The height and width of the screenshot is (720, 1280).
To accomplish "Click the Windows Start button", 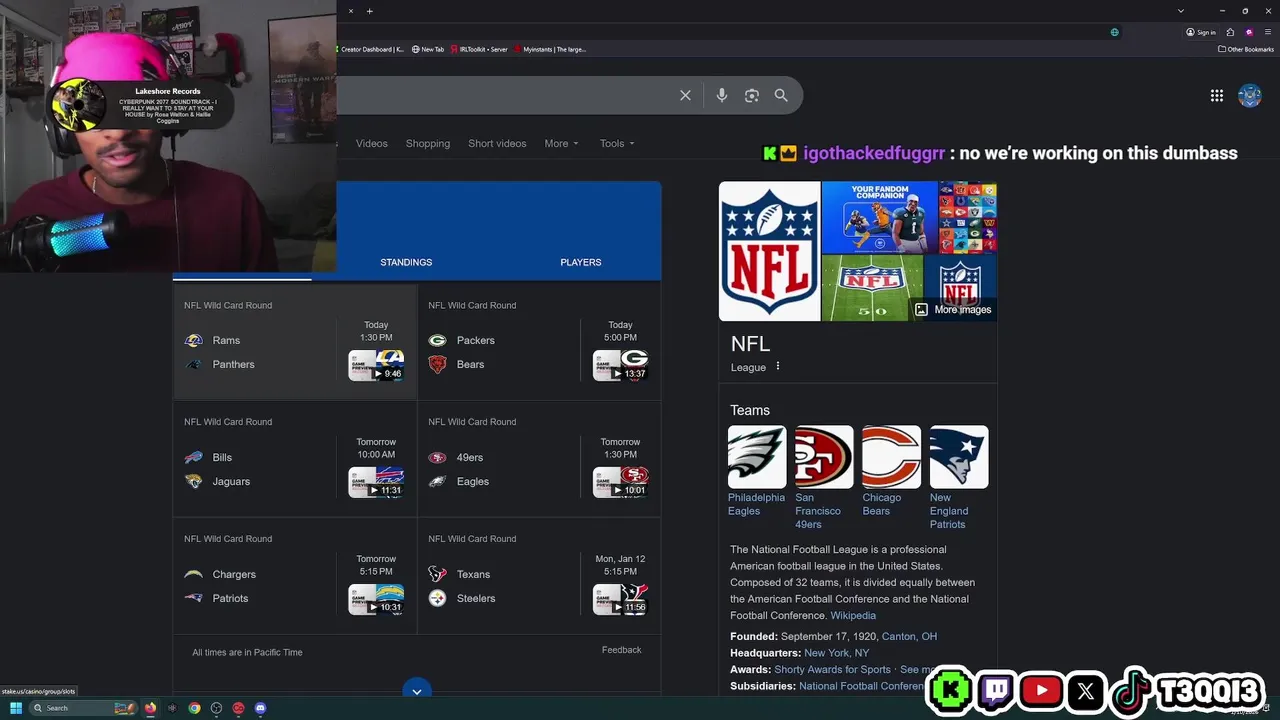I will coord(15,708).
